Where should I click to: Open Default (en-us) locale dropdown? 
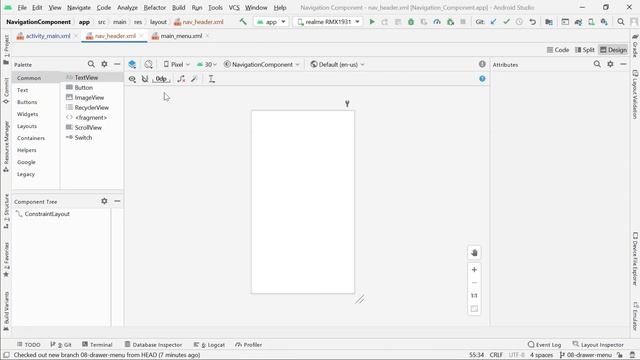pos(337,64)
